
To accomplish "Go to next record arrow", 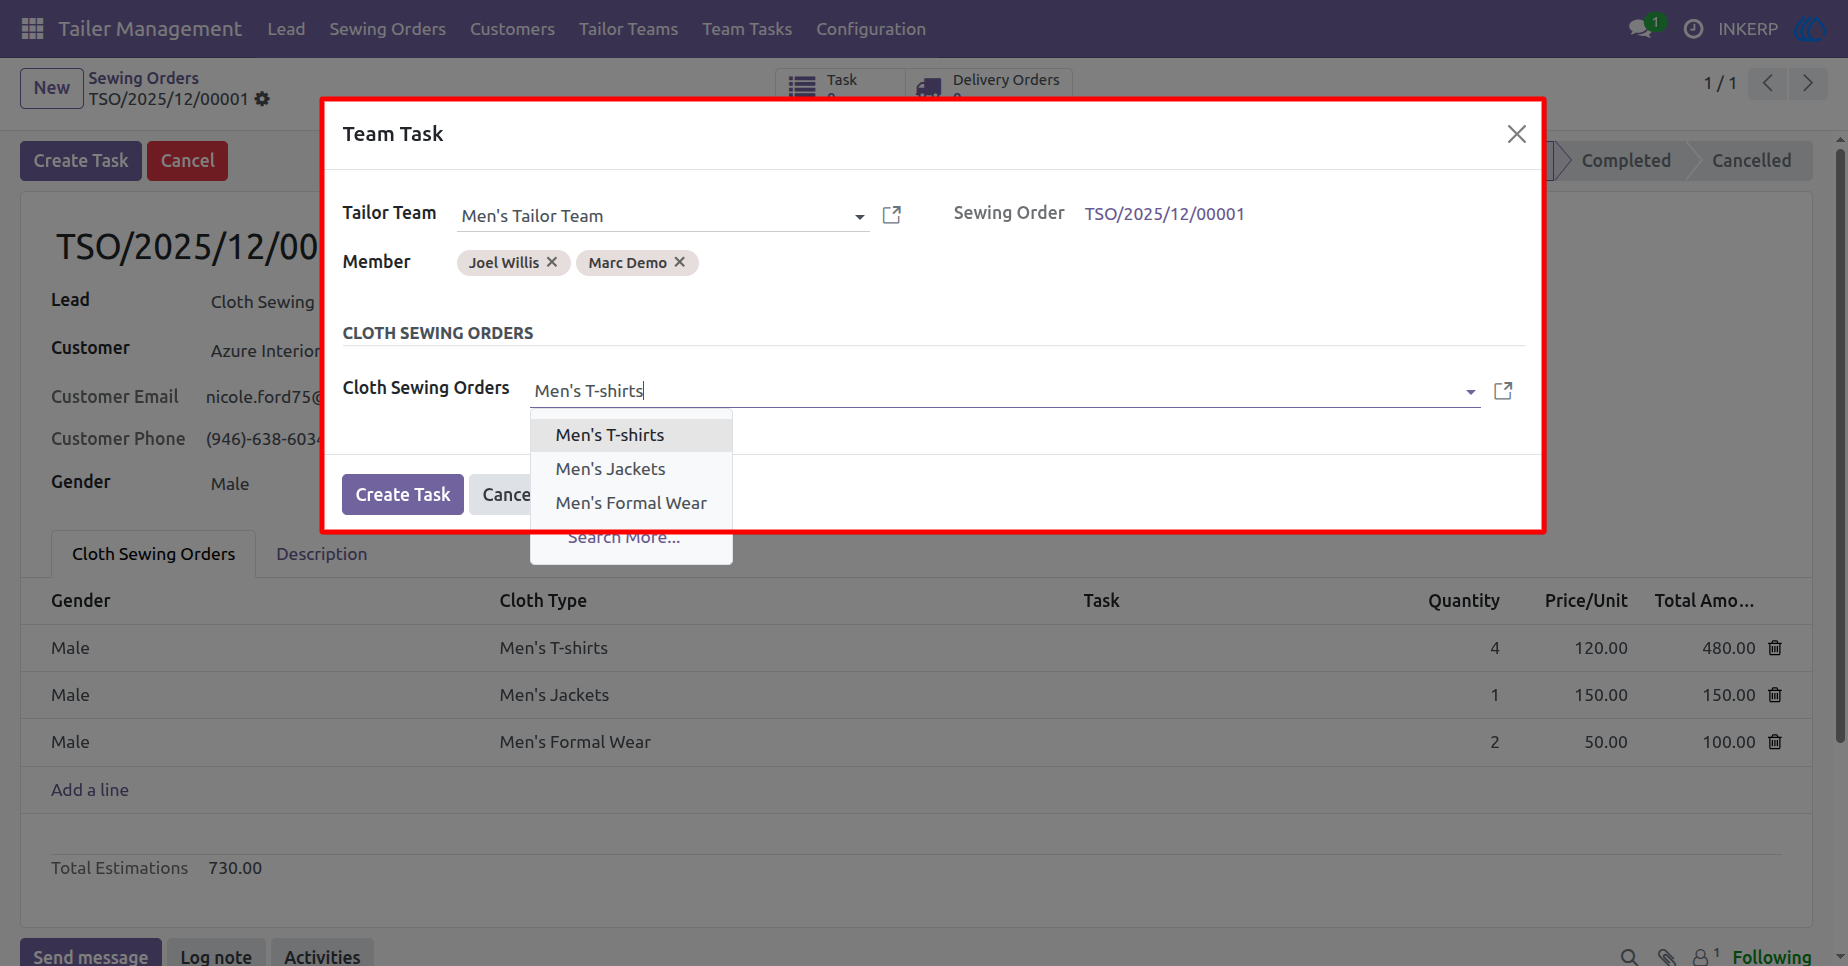I will tap(1807, 83).
